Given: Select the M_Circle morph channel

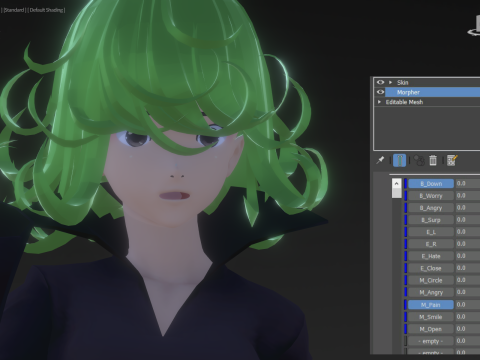Looking at the screenshot, I should pyautogui.click(x=431, y=280).
